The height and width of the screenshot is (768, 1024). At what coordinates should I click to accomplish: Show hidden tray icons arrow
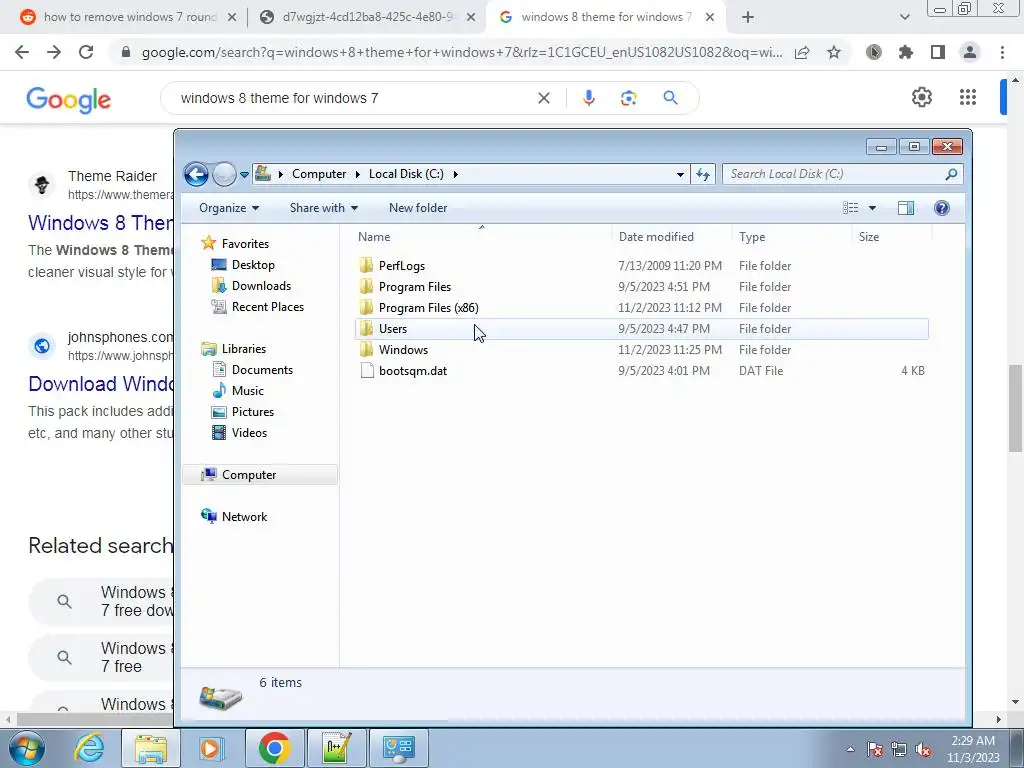(x=850, y=749)
